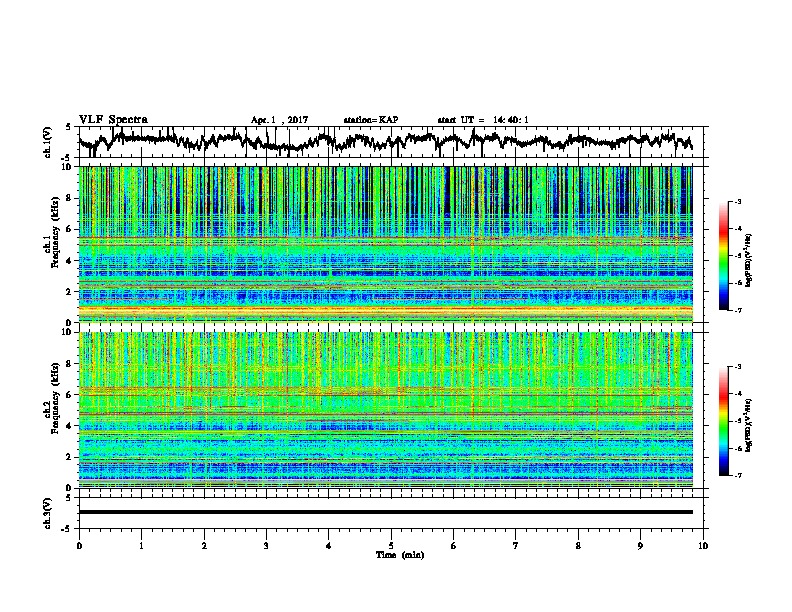Click the ch.1 voltage waveform trace
This screenshot has width=792, height=612.
(385, 140)
